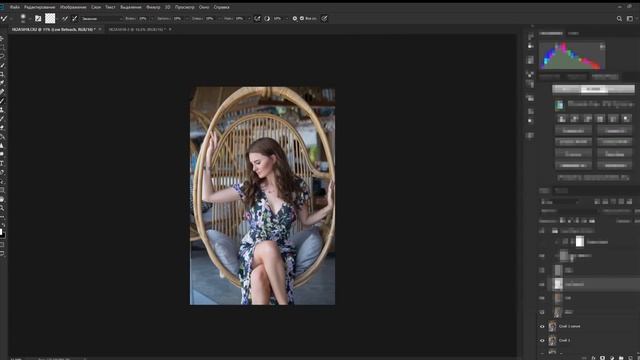Viewport: 640px width, 360px height.
Task: Select the Horizontal Type tool
Action: [2, 163]
